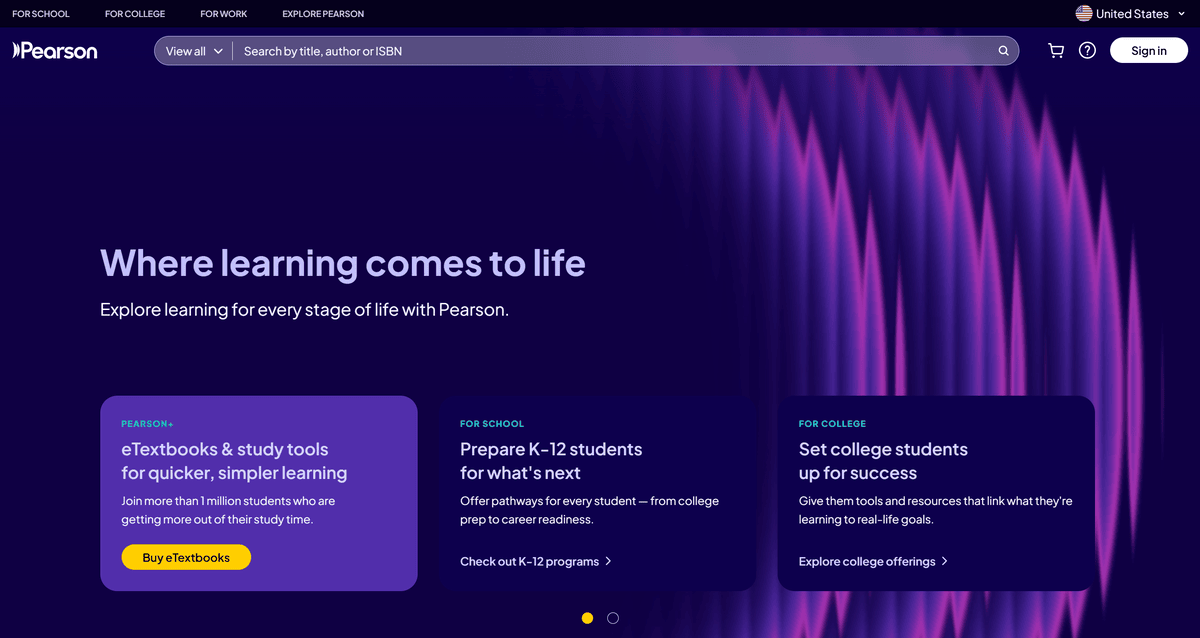
Task: Click the search magnifier icon
Action: point(1004,51)
